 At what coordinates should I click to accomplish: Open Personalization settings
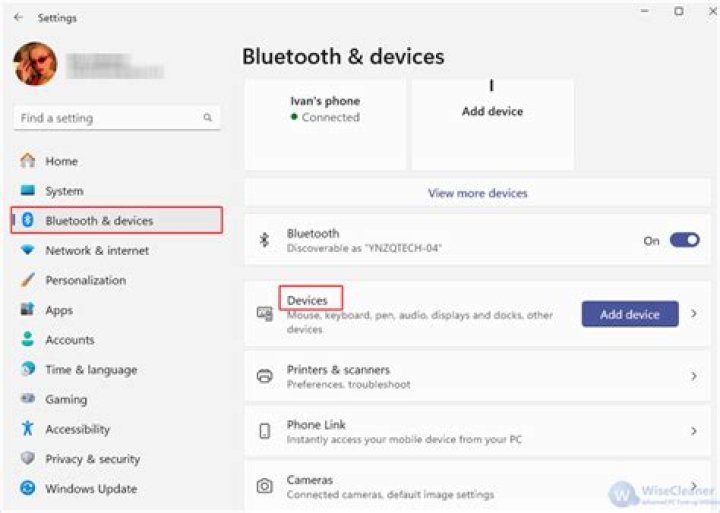point(117,280)
